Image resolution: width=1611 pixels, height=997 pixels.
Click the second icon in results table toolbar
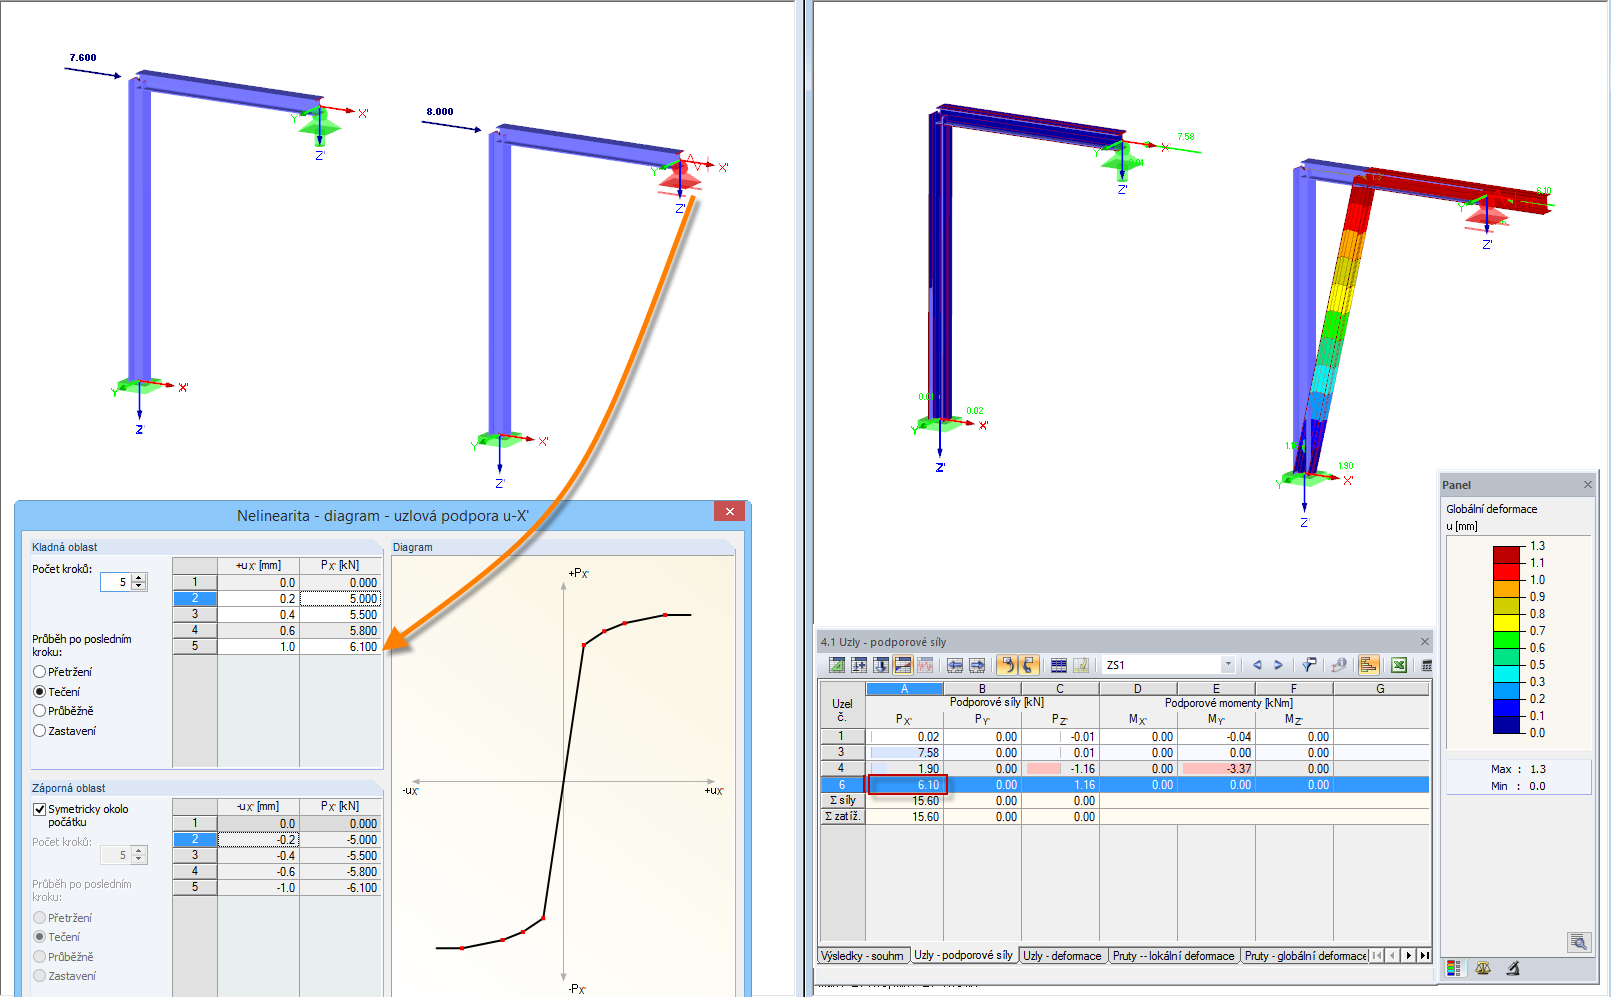click(x=859, y=665)
